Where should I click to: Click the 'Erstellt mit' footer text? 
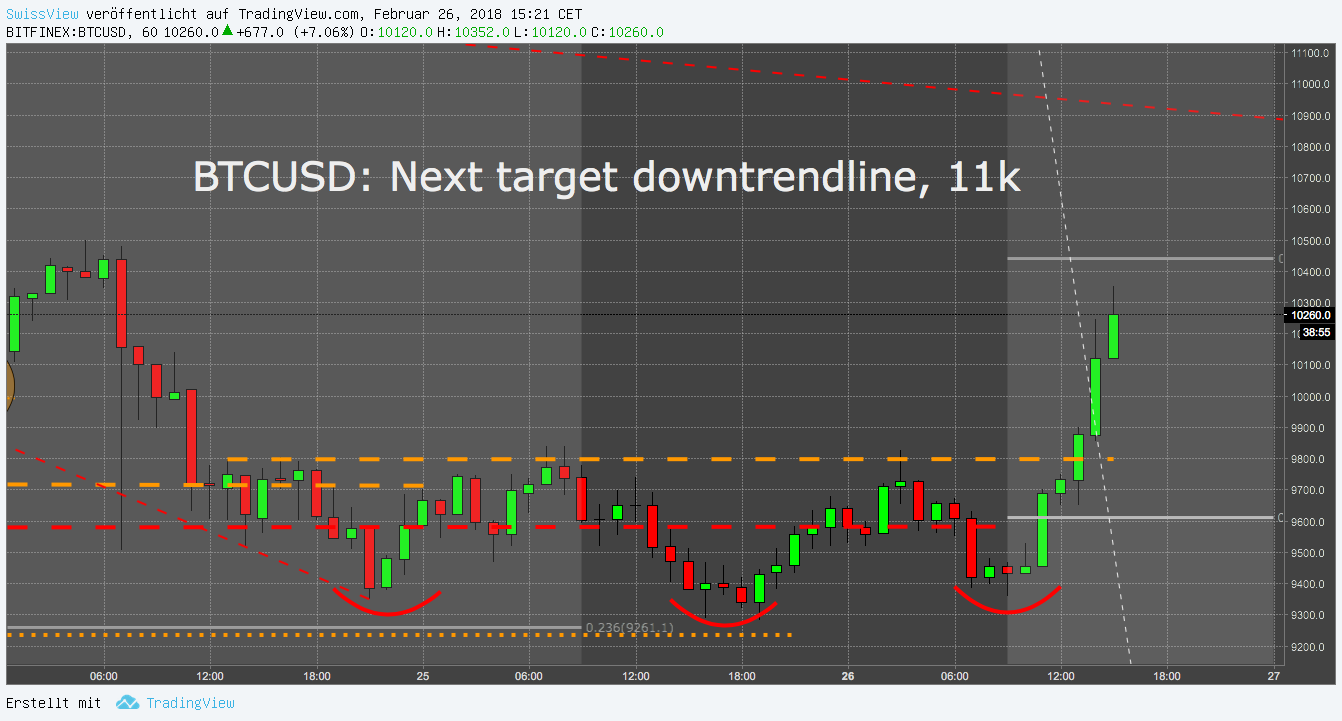point(53,703)
